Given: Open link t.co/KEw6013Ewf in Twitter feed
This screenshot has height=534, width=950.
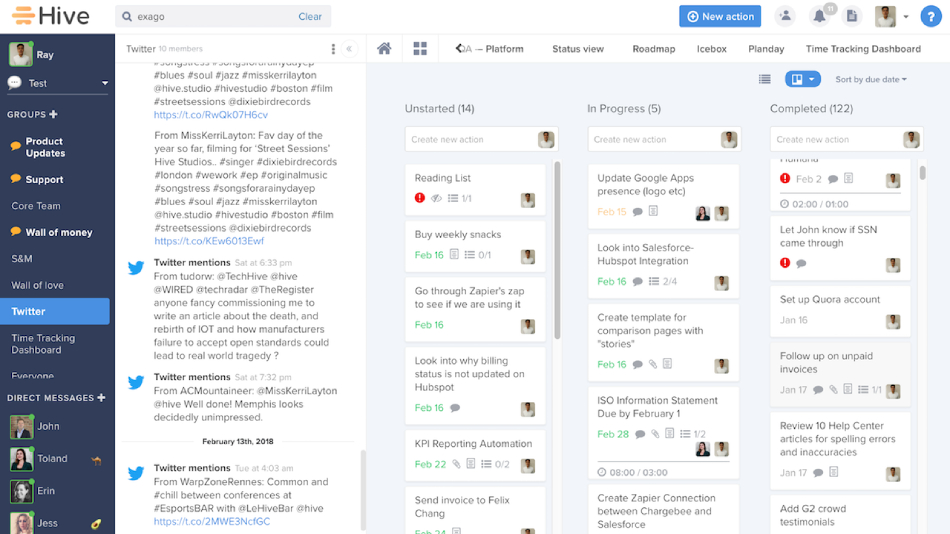Looking at the screenshot, I should point(209,241).
